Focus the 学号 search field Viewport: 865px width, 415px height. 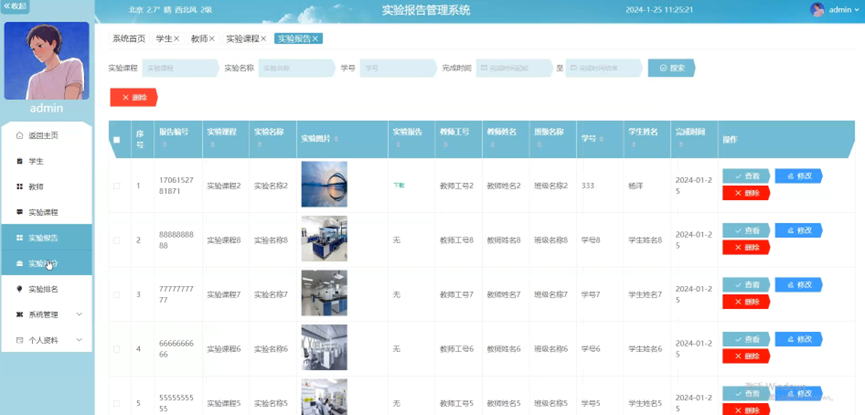398,68
